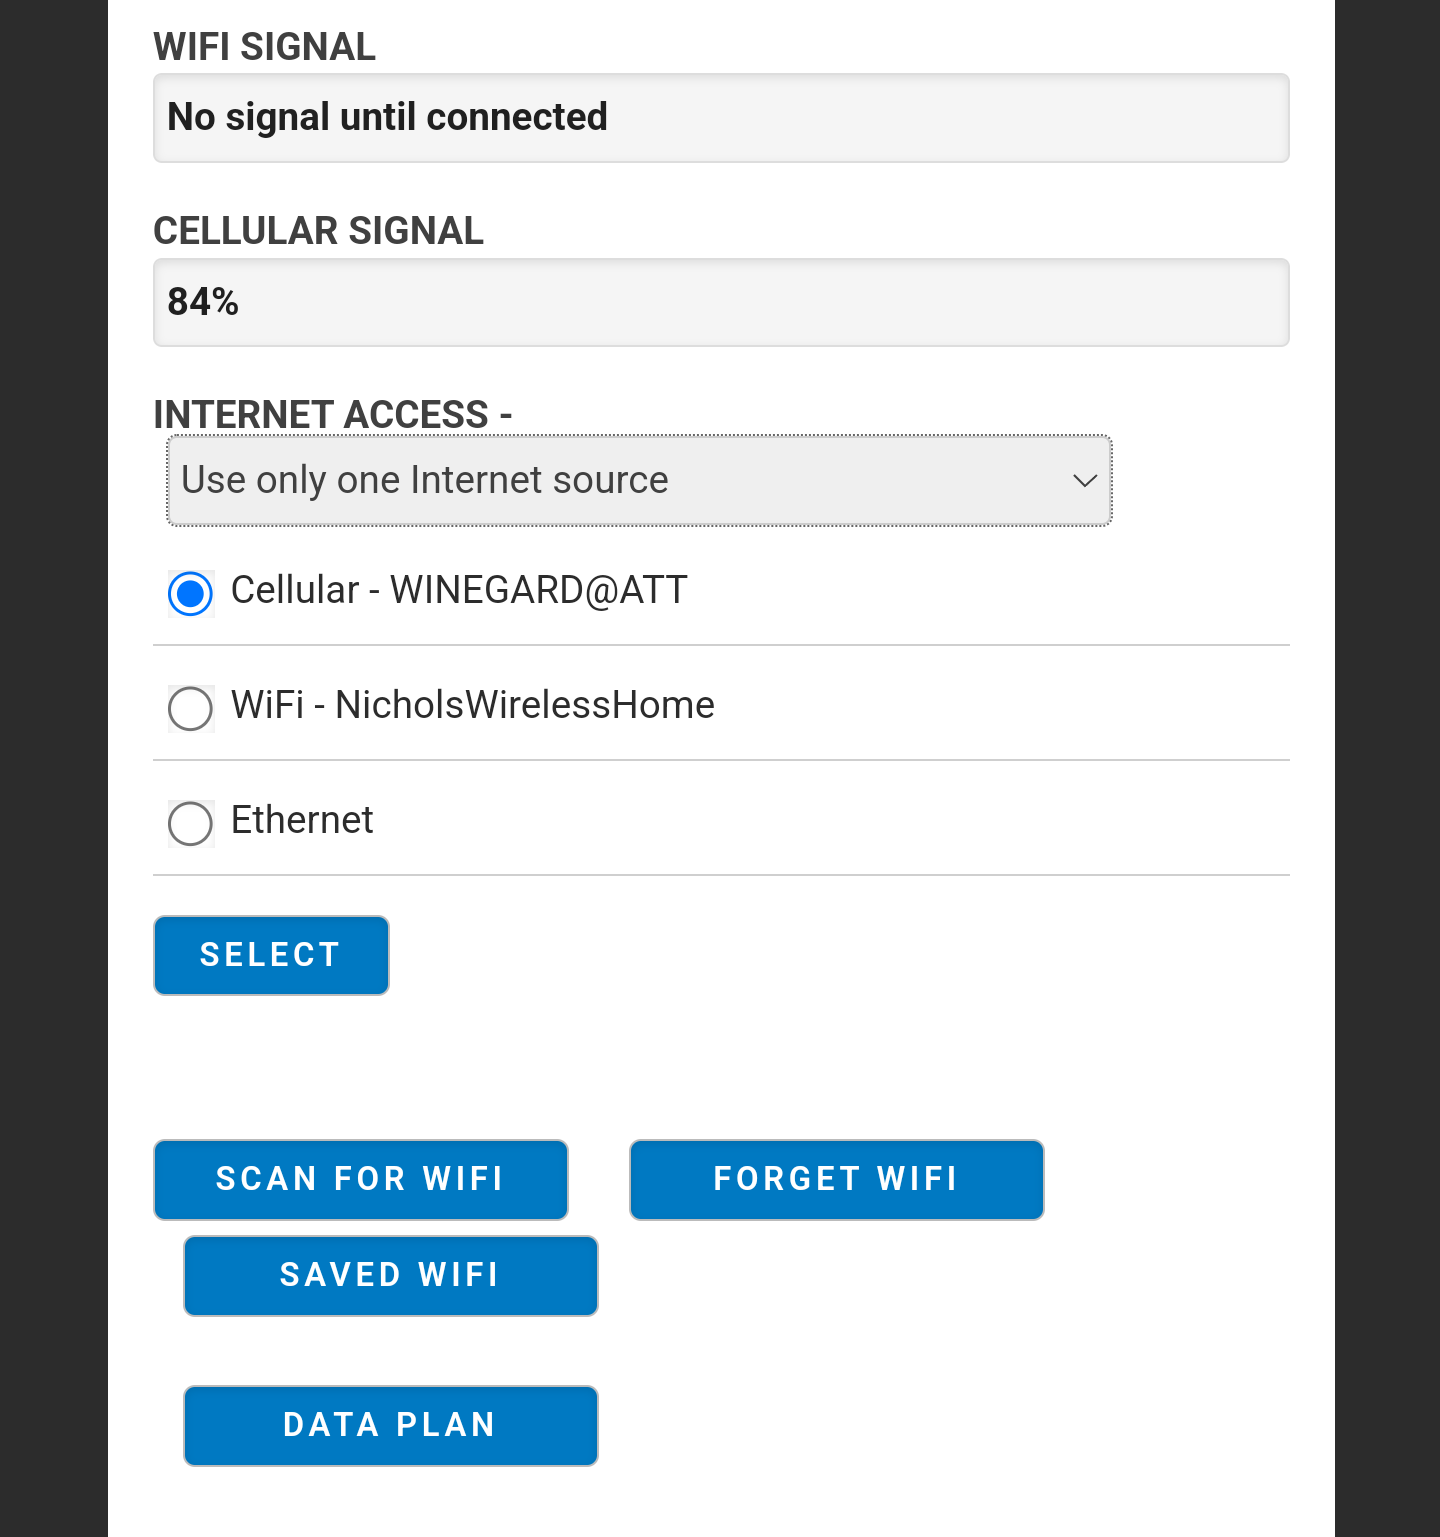
Task: Click the dark margin left of the page
Action: [54, 768]
